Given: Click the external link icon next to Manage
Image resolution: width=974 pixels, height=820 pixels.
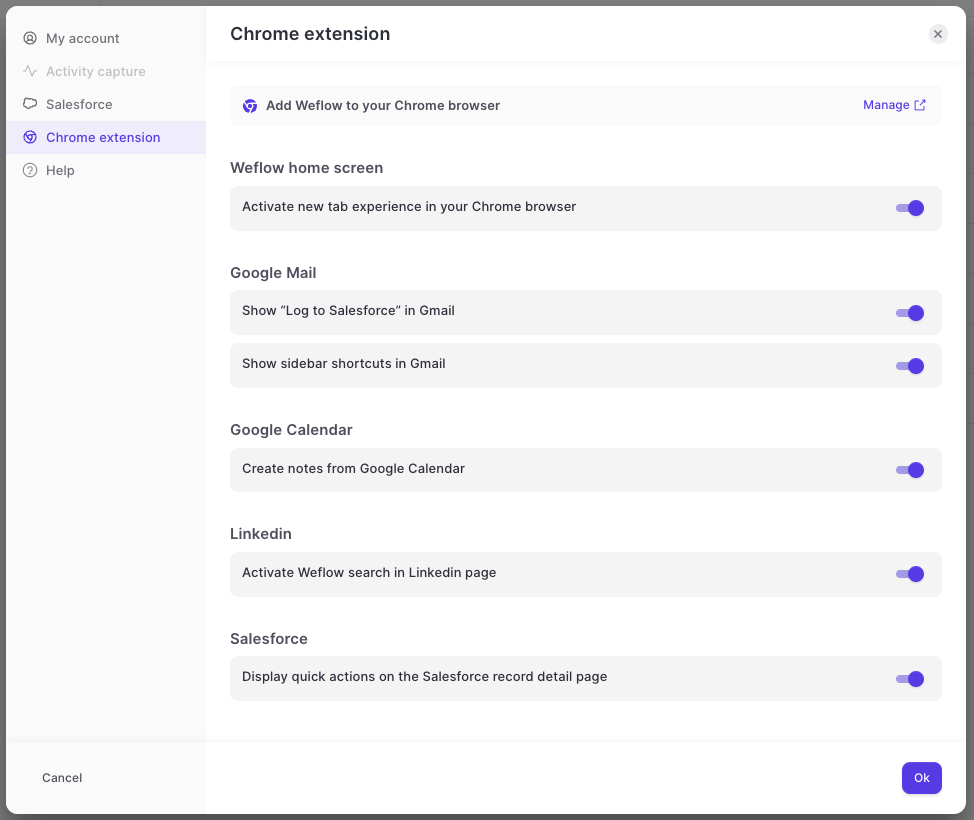Looking at the screenshot, I should pos(920,105).
